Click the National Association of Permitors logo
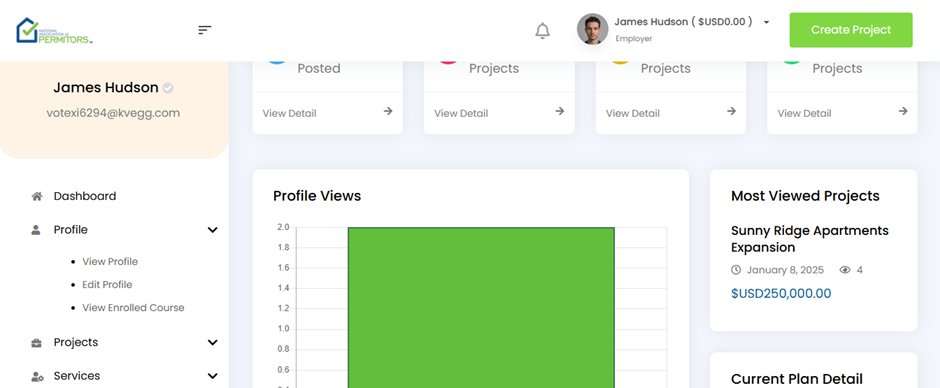This screenshot has height=388, width=940. 55,31
